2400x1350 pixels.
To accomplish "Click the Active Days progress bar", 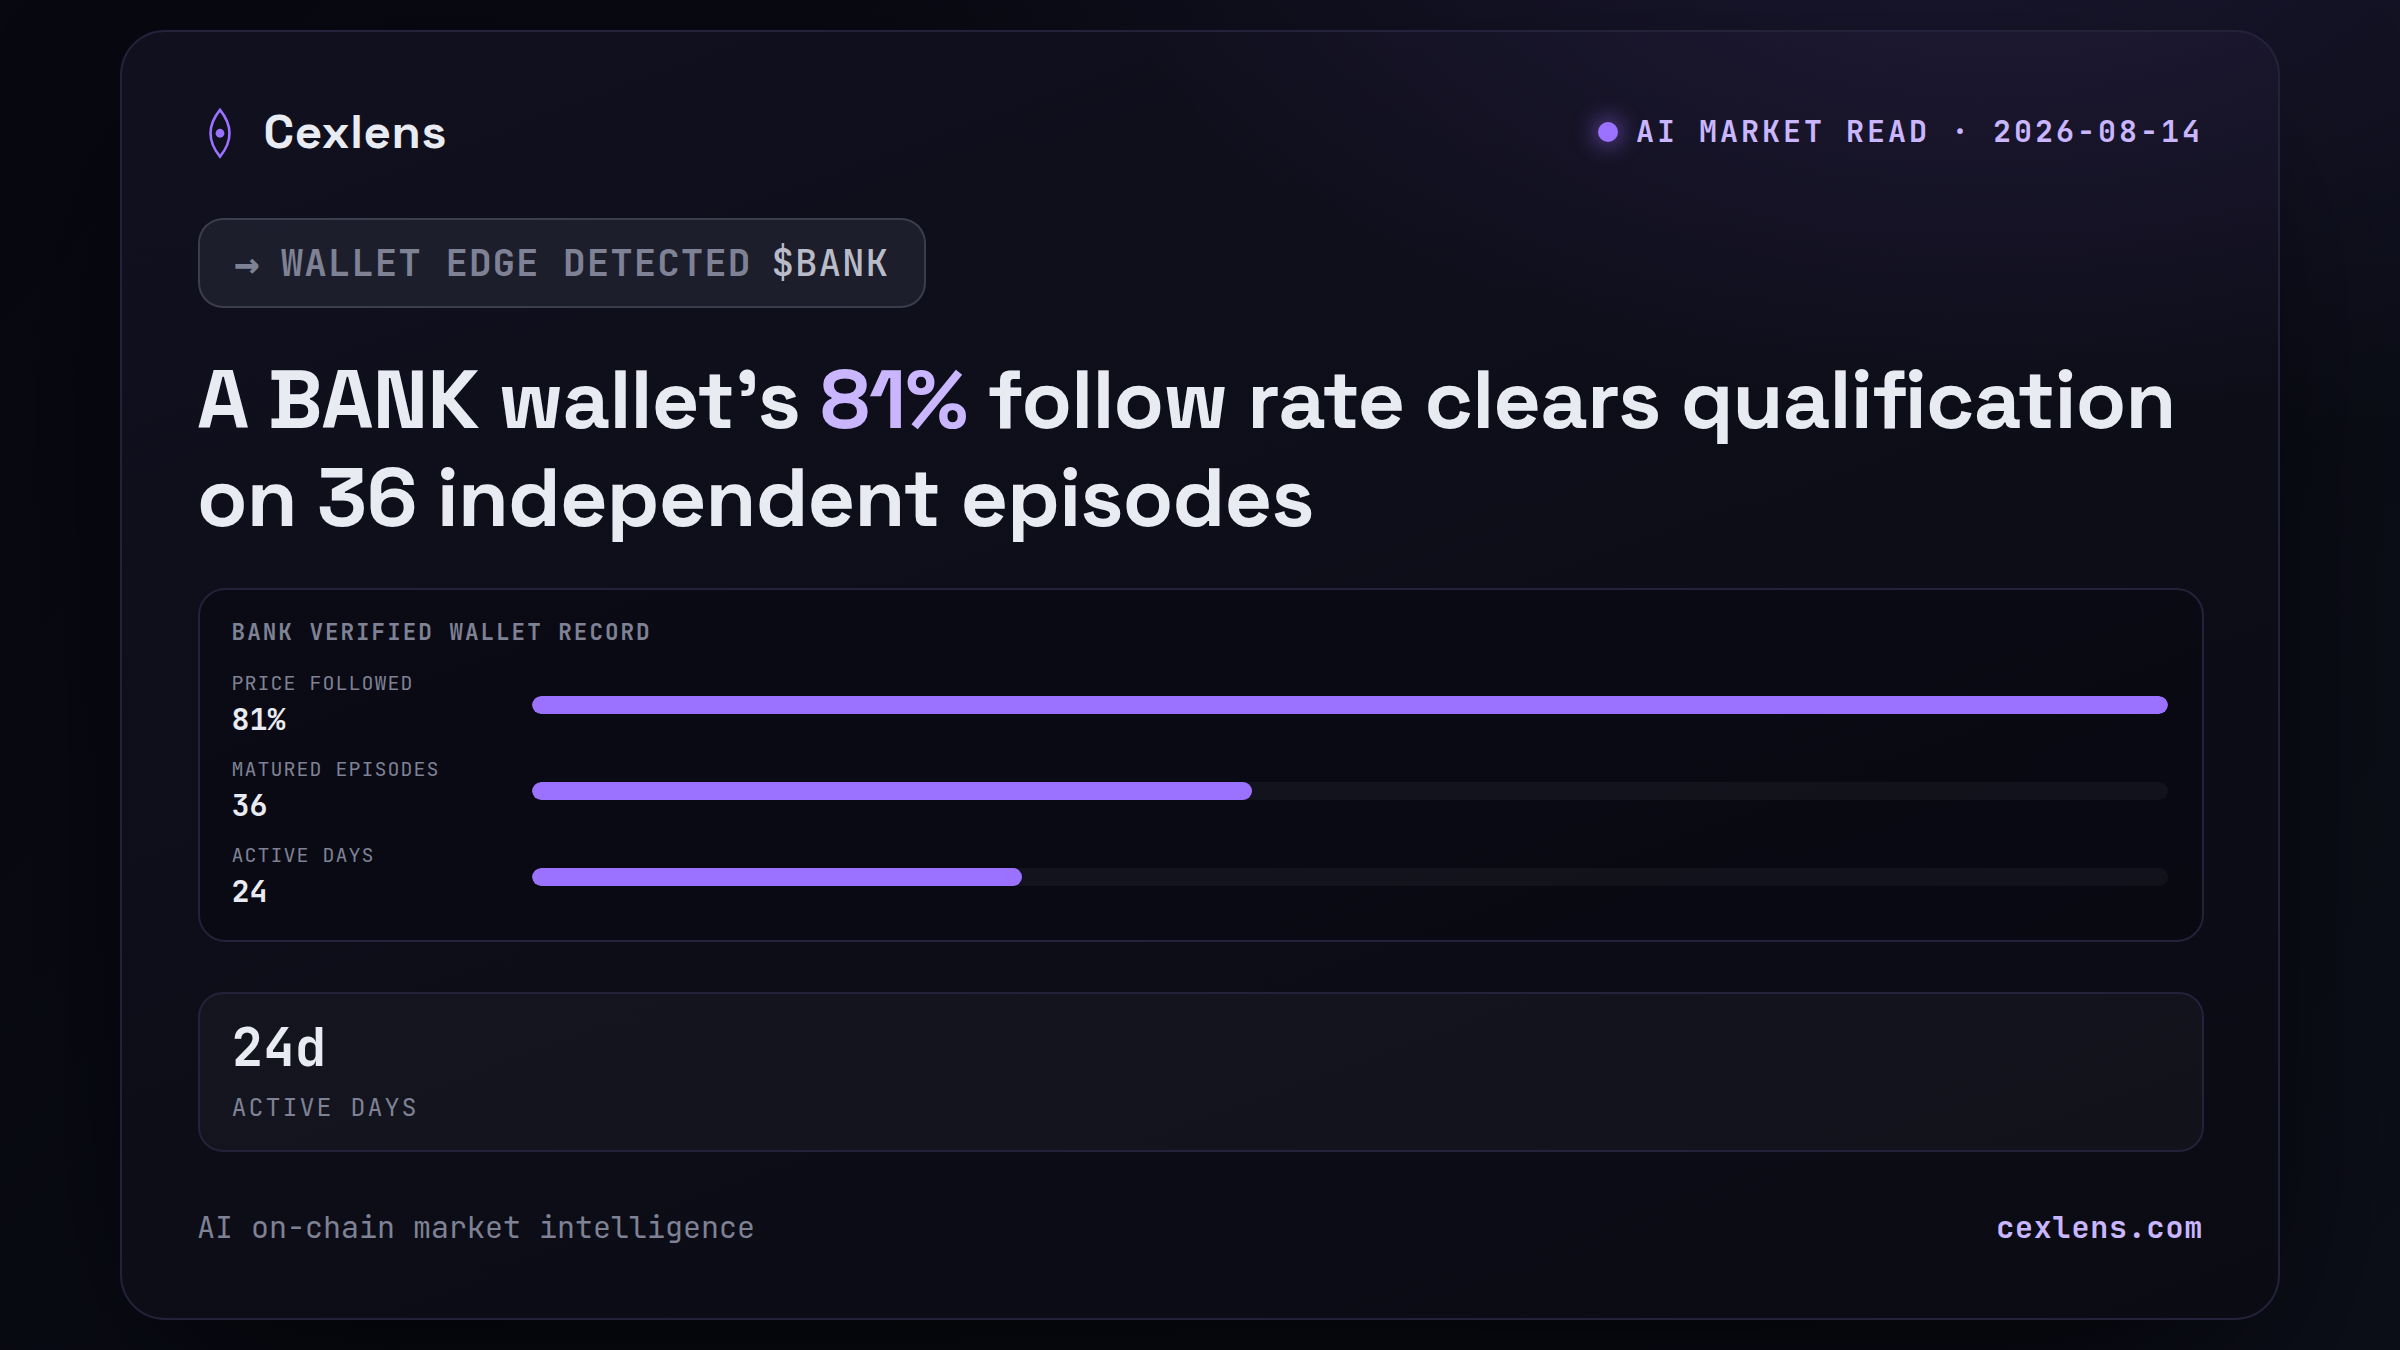I will [1350, 877].
